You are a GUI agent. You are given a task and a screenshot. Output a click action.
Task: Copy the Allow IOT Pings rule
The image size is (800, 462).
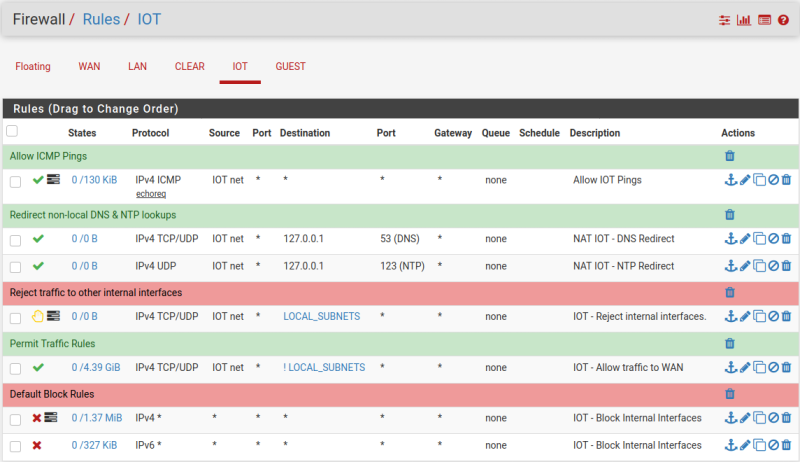[x=759, y=180]
